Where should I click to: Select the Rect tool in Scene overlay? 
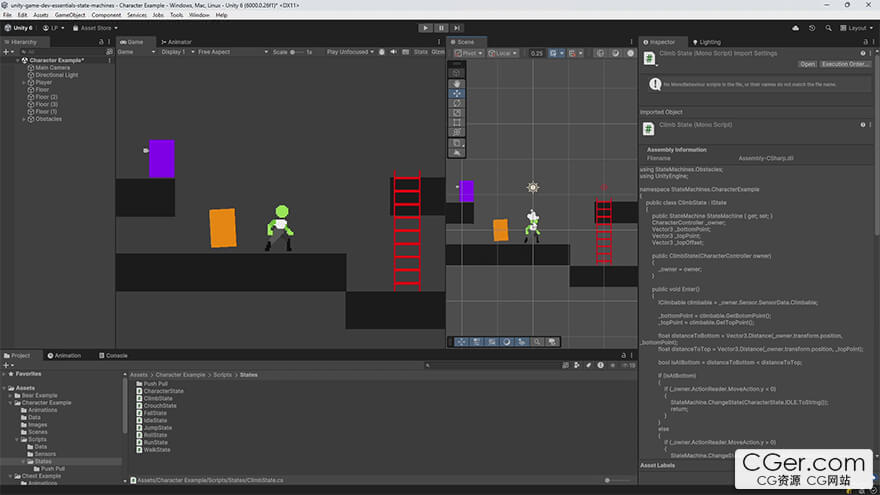(x=457, y=123)
